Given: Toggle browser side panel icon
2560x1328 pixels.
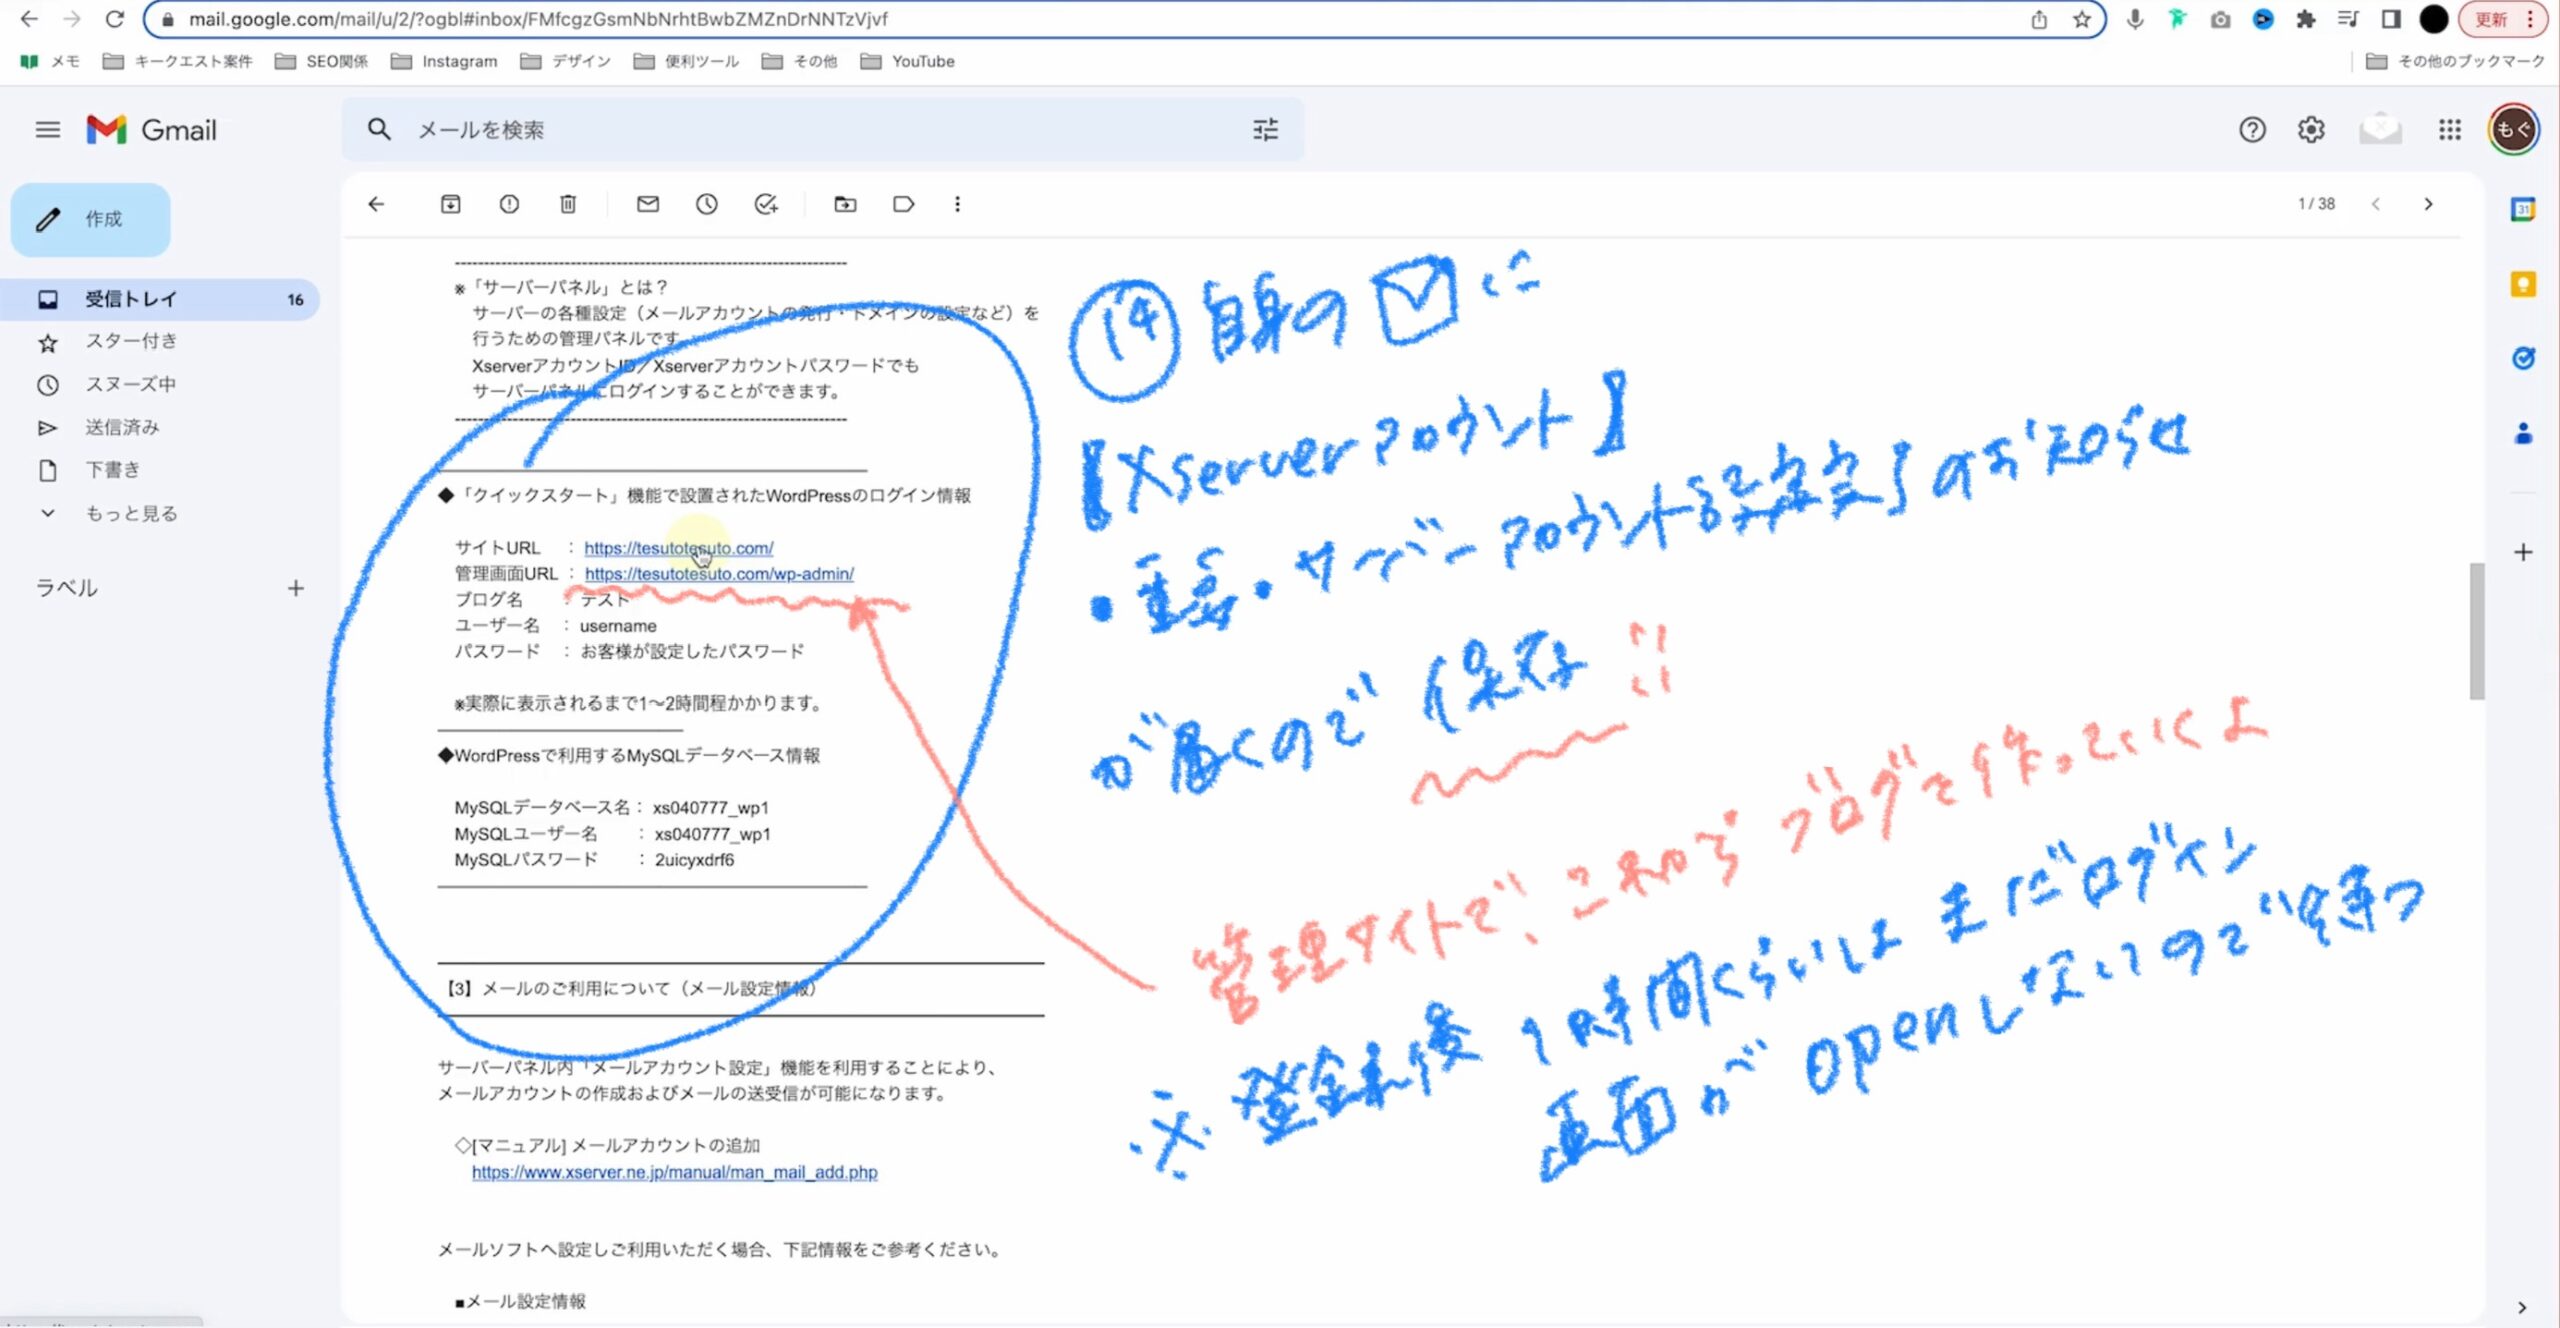Looking at the screenshot, I should click(2391, 19).
